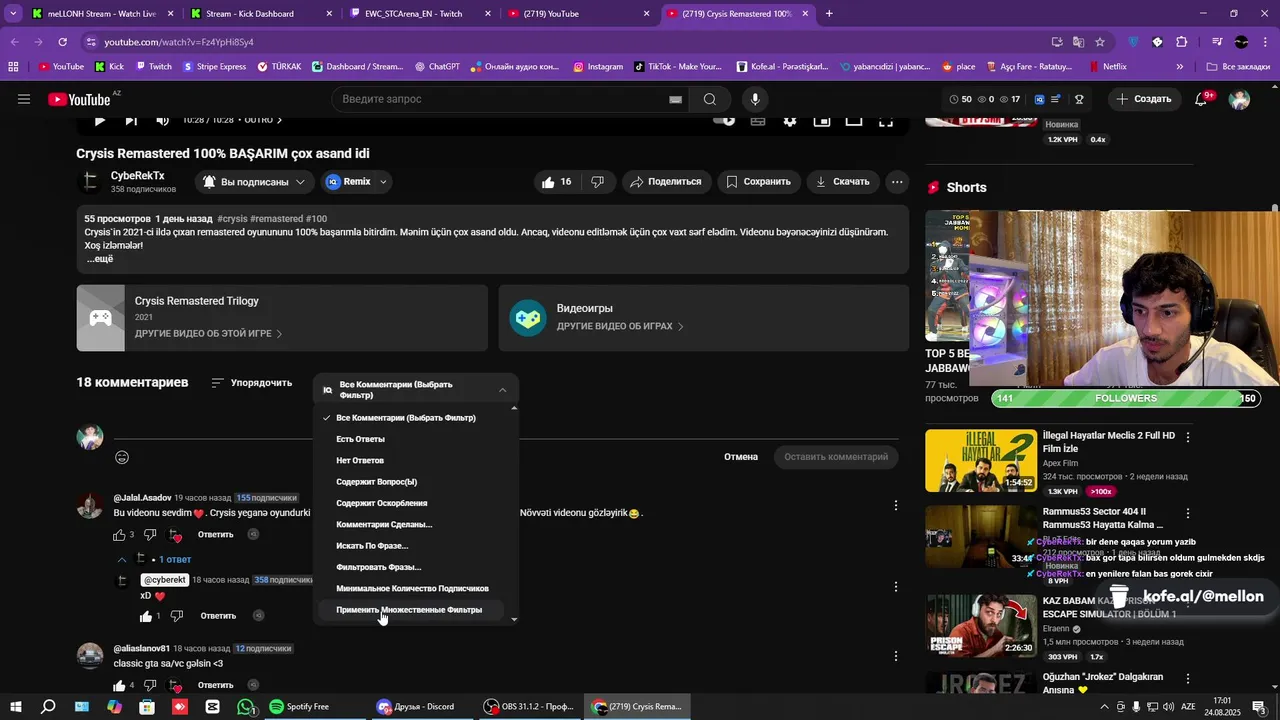1280x720 pixels.
Task: Select the 'Все Комментарии (Выбрать Фильтр)' checked option
Action: [x=406, y=418]
